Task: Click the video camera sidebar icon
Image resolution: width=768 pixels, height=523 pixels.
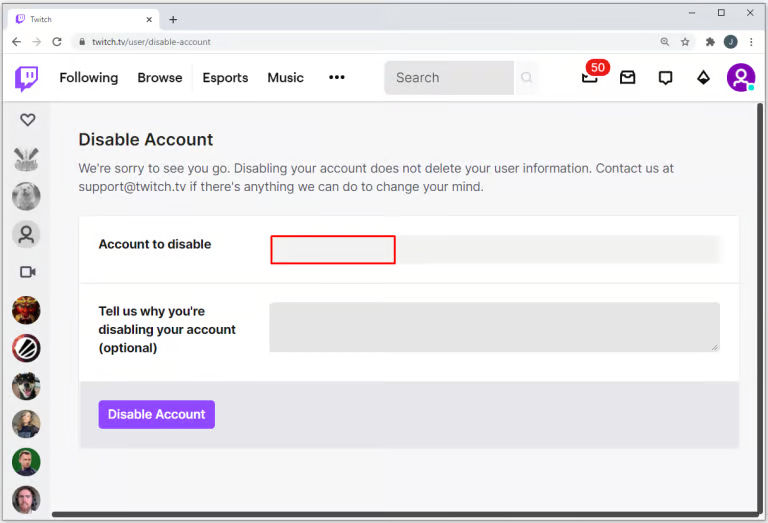Action: point(27,272)
